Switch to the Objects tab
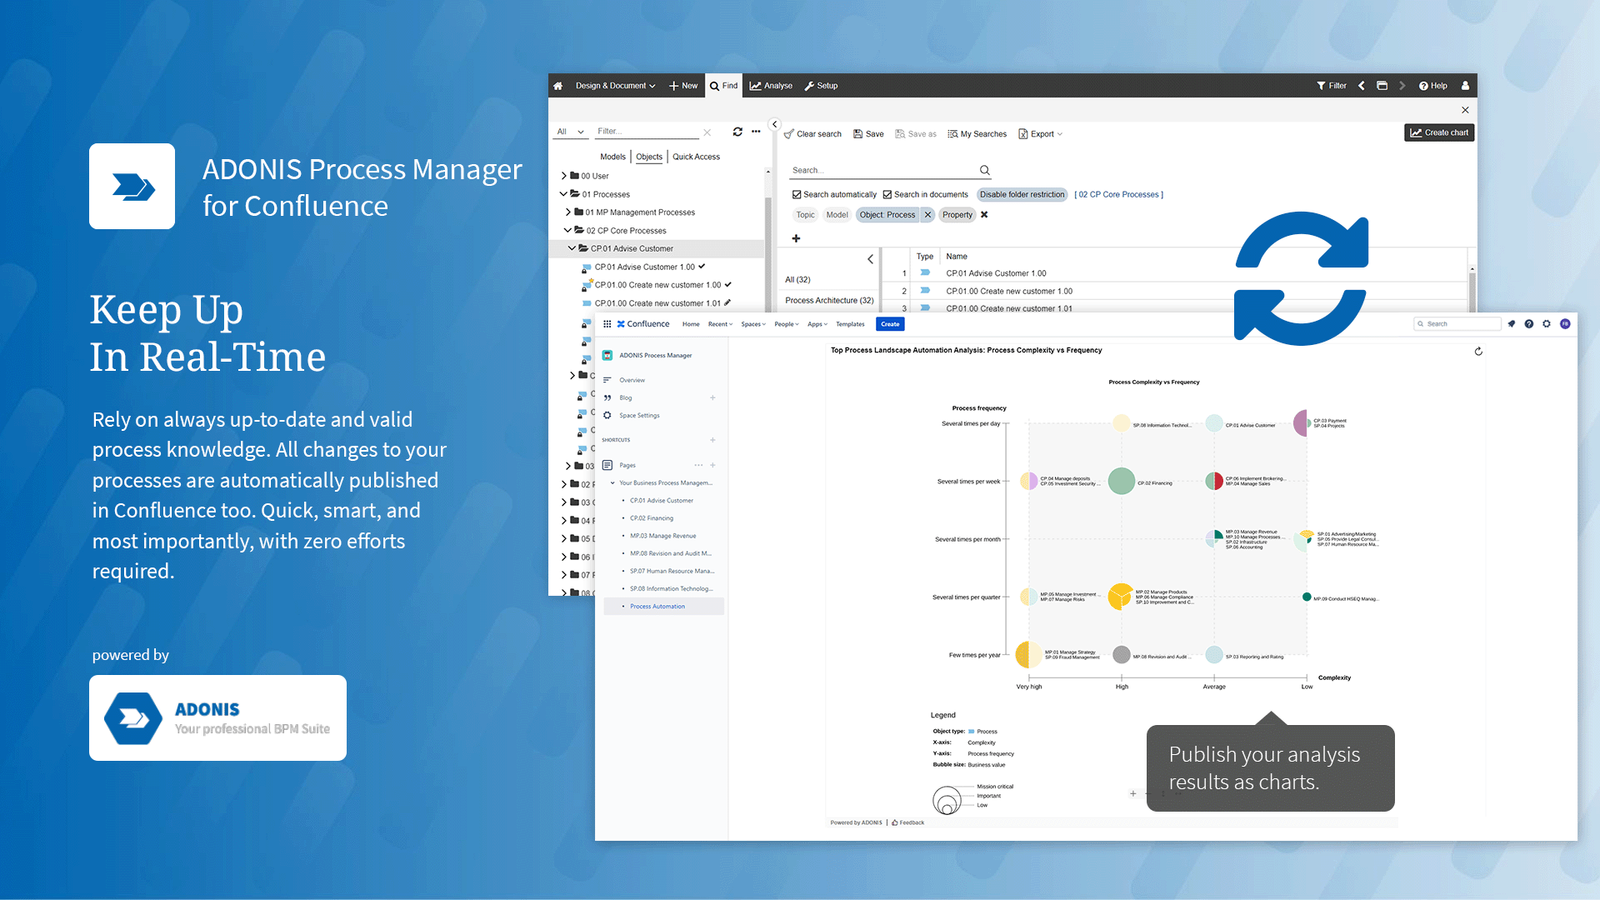The image size is (1600, 900). 649,157
